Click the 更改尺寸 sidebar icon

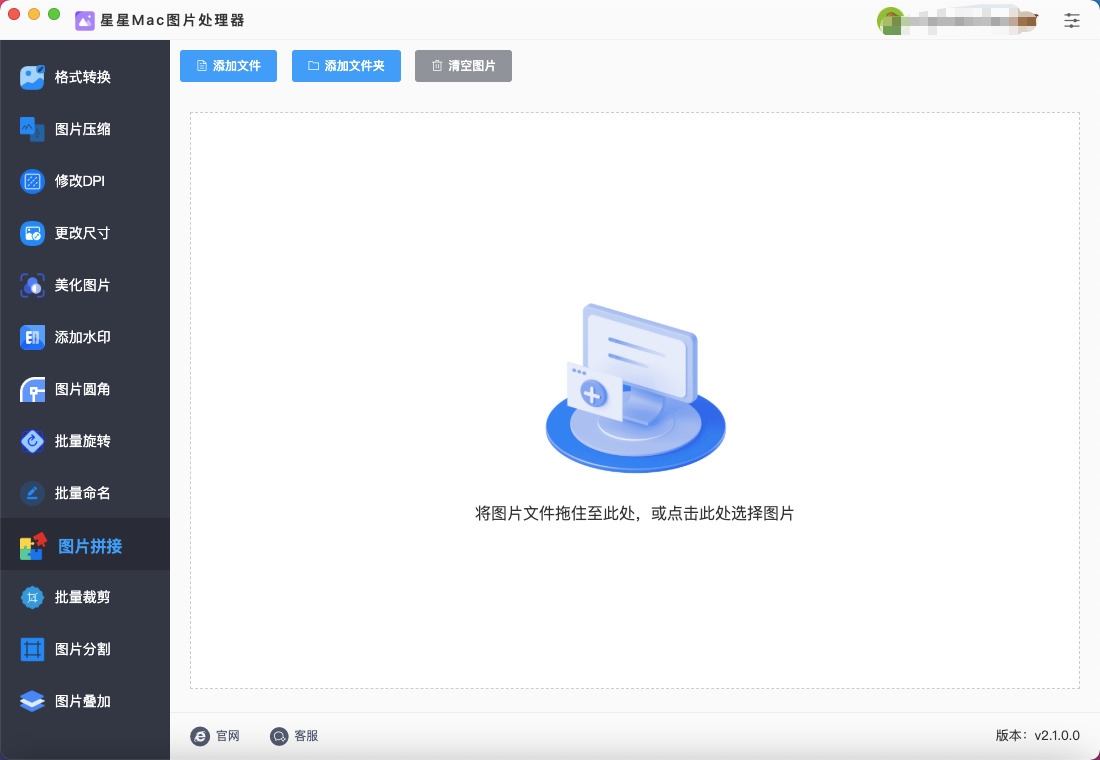click(32, 233)
